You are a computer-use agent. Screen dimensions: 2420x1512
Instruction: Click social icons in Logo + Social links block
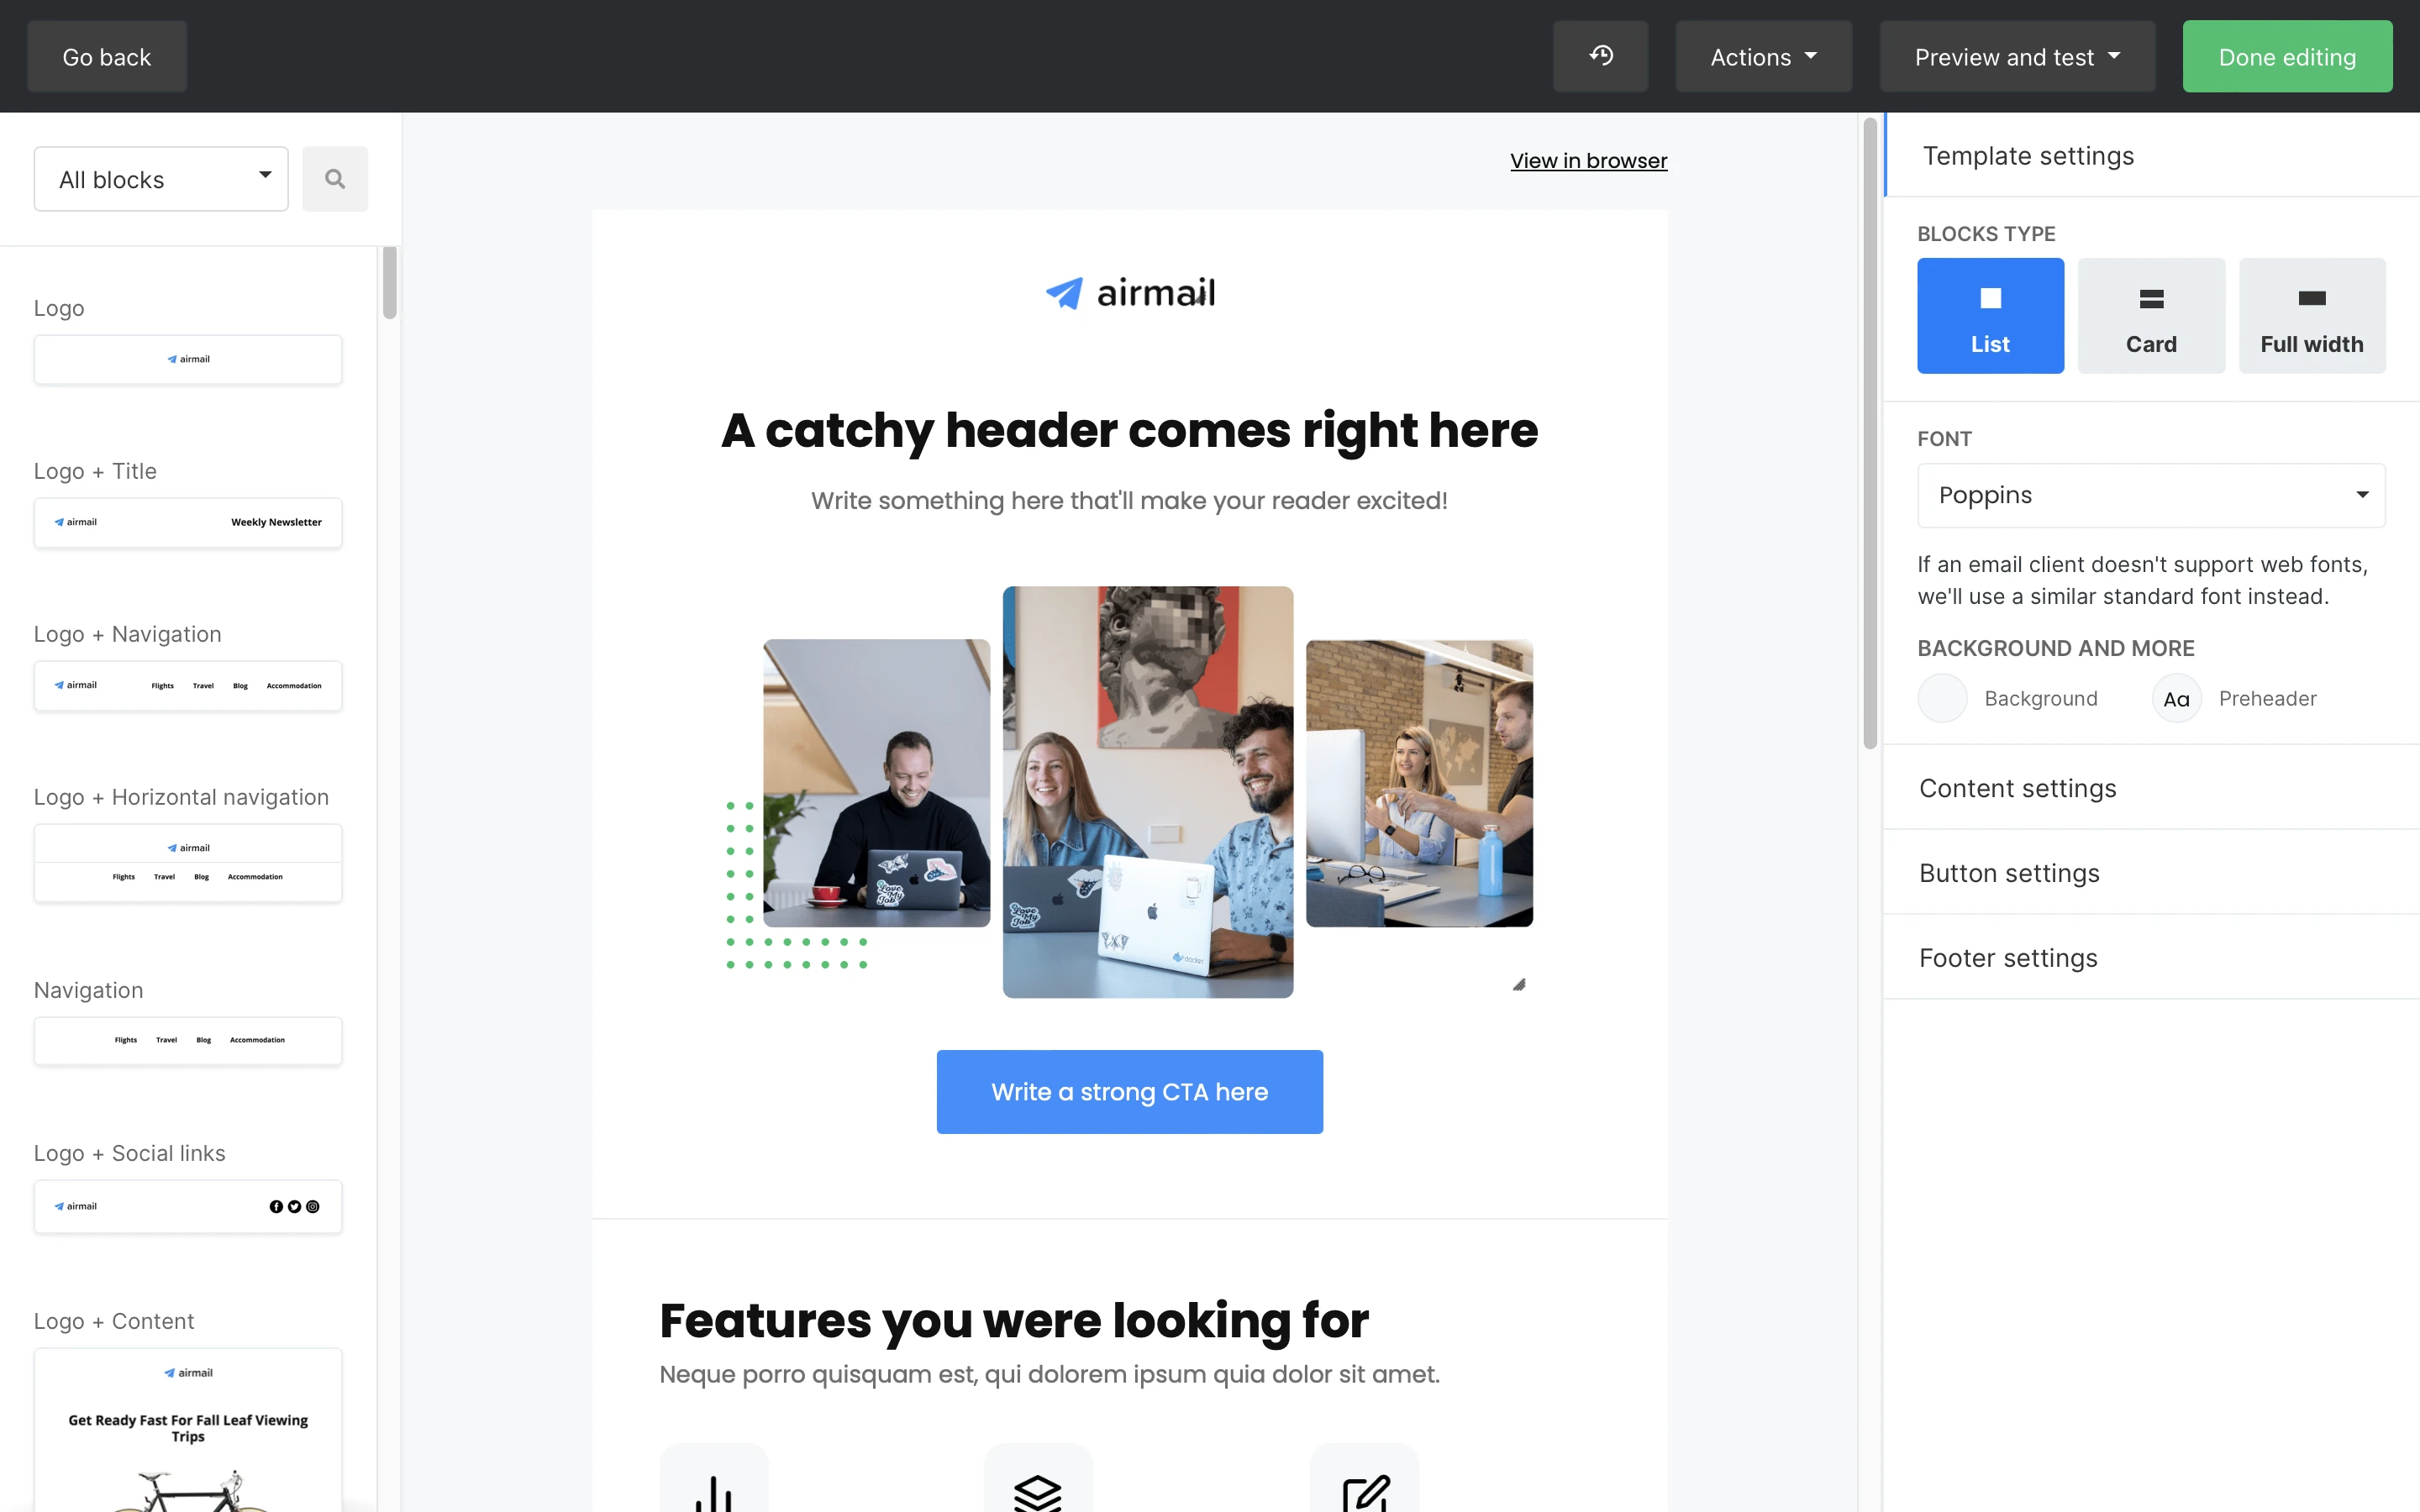point(294,1206)
